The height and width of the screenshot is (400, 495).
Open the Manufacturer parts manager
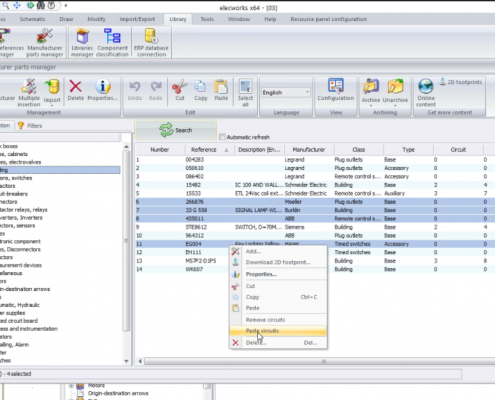coord(45,42)
